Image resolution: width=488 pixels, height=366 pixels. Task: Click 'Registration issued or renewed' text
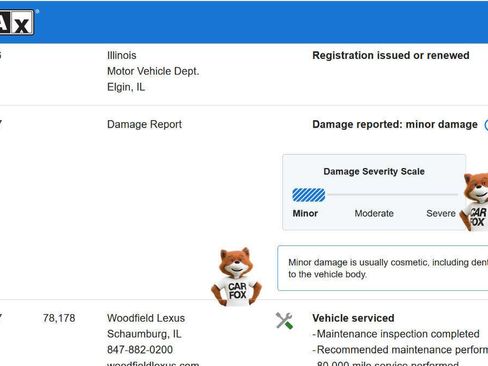pos(391,55)
